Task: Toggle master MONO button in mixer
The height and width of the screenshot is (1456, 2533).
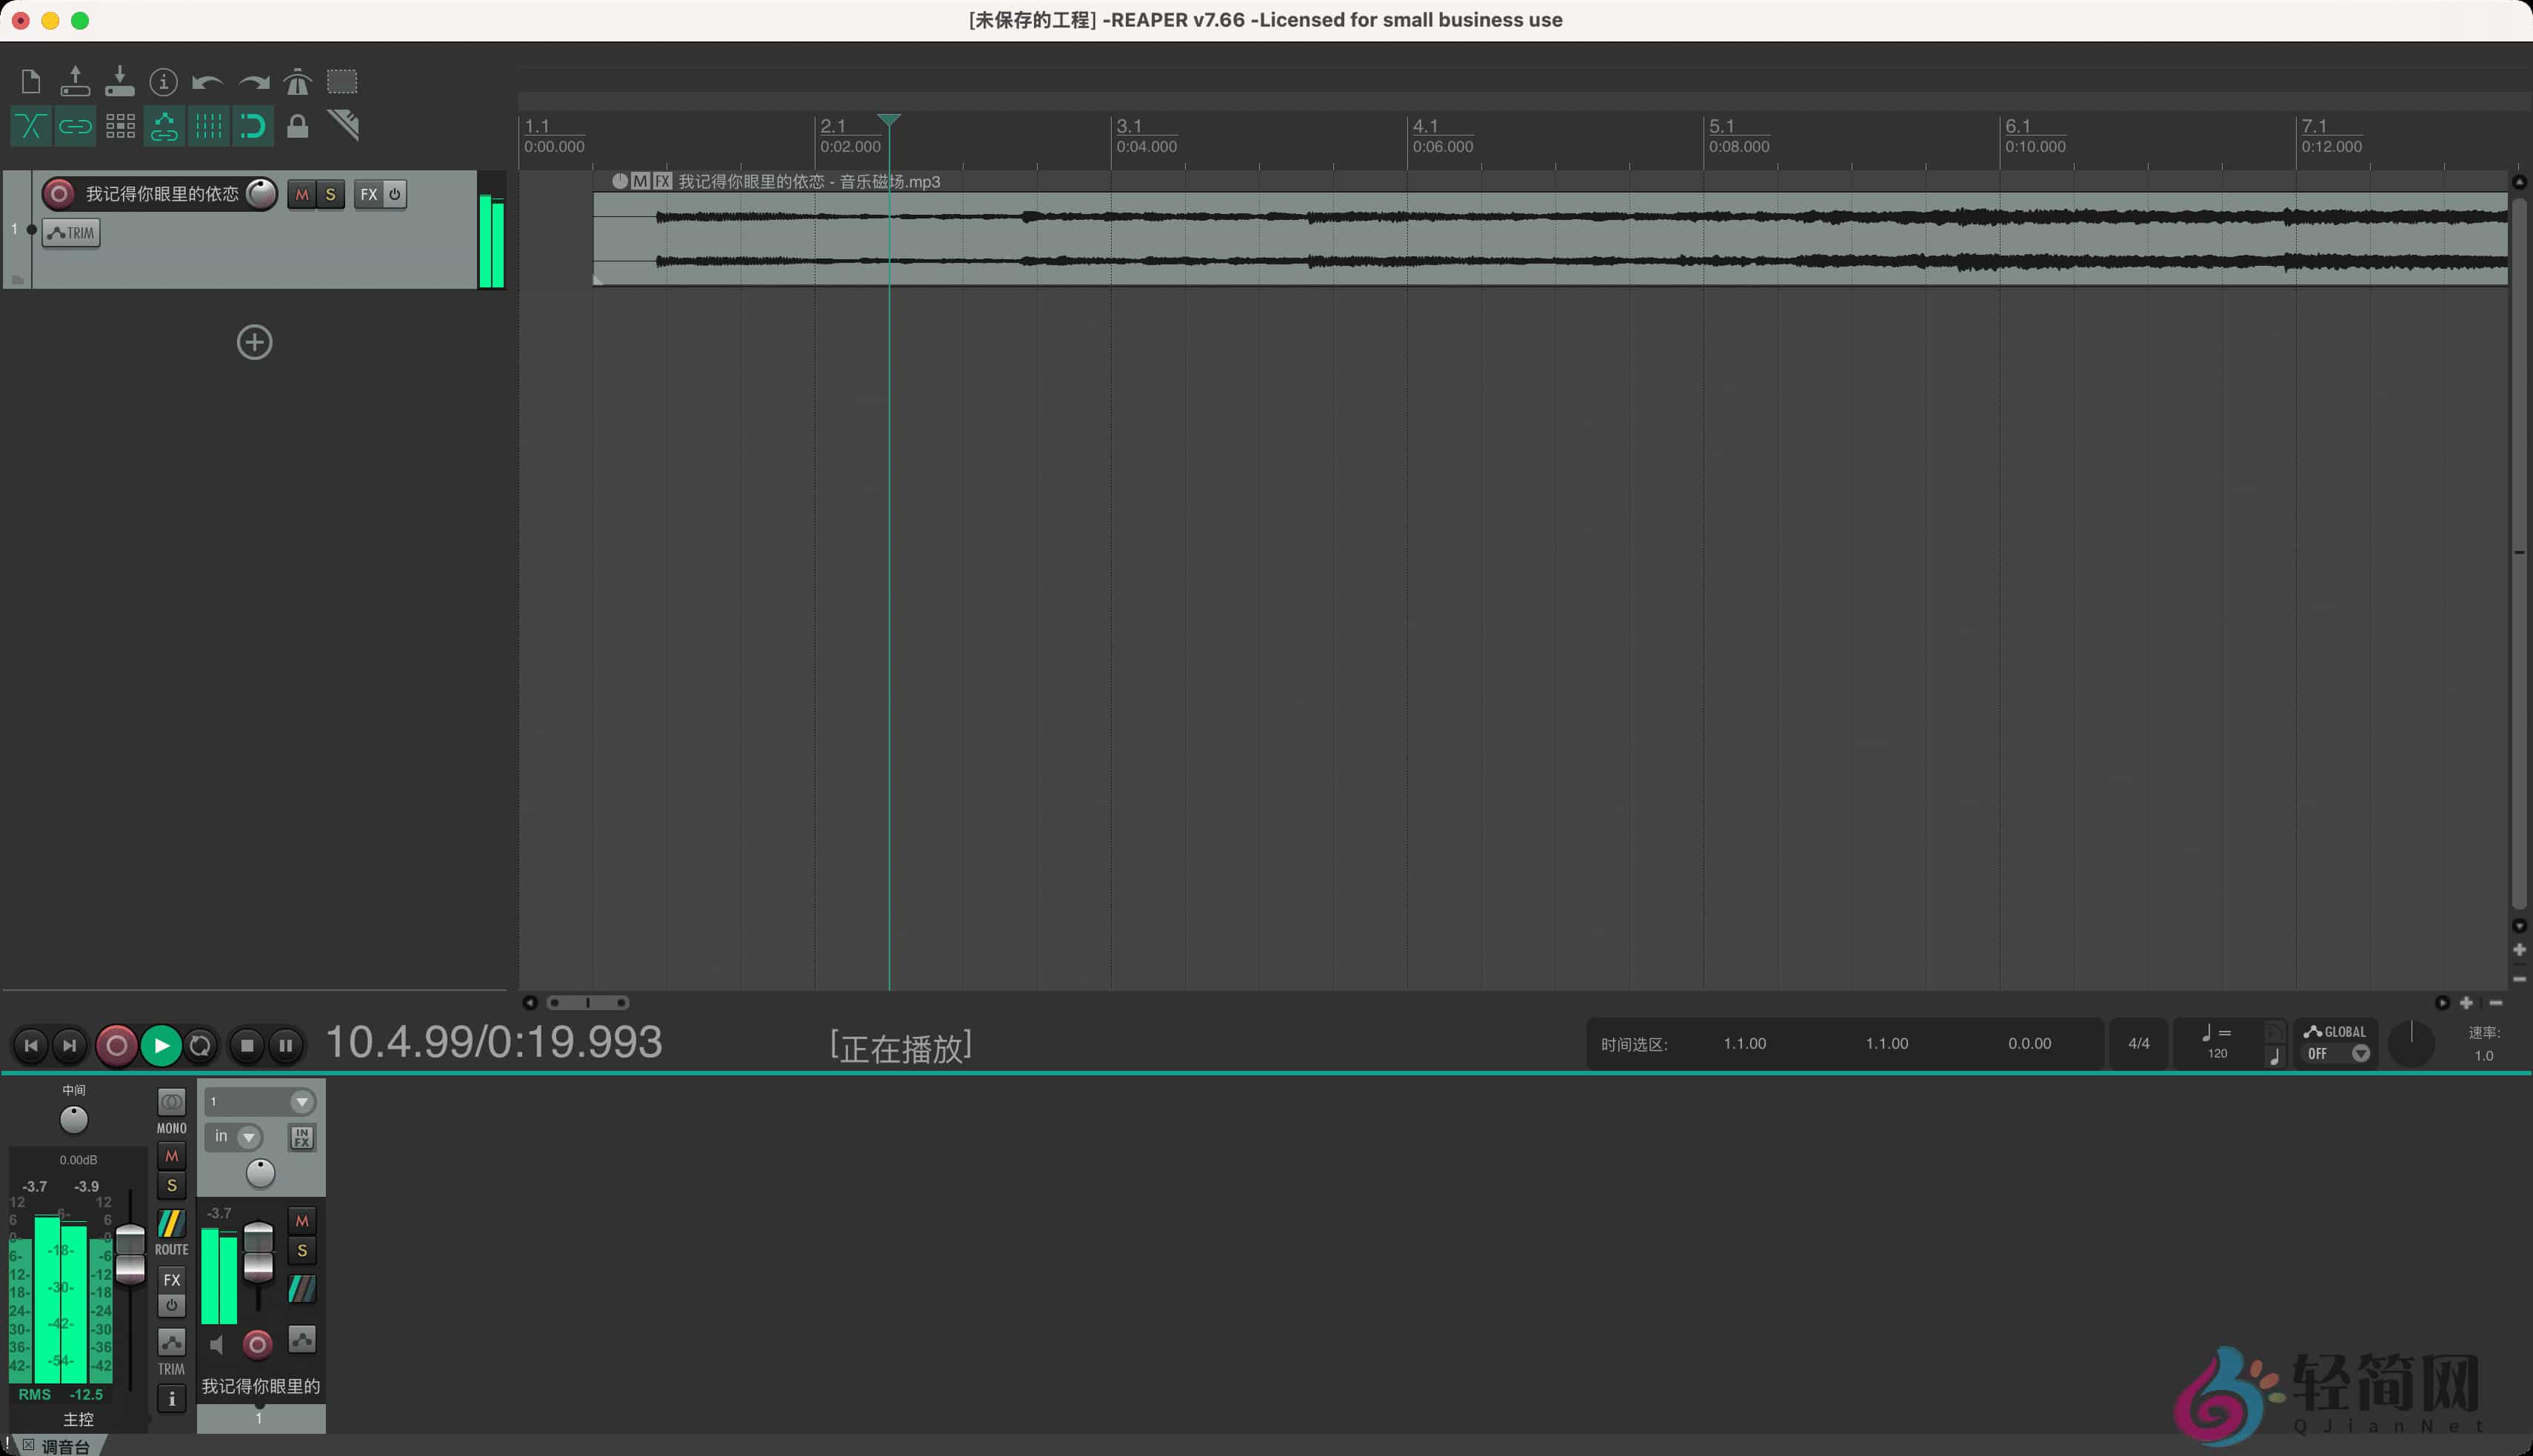Action: (x=171, y=1102)
